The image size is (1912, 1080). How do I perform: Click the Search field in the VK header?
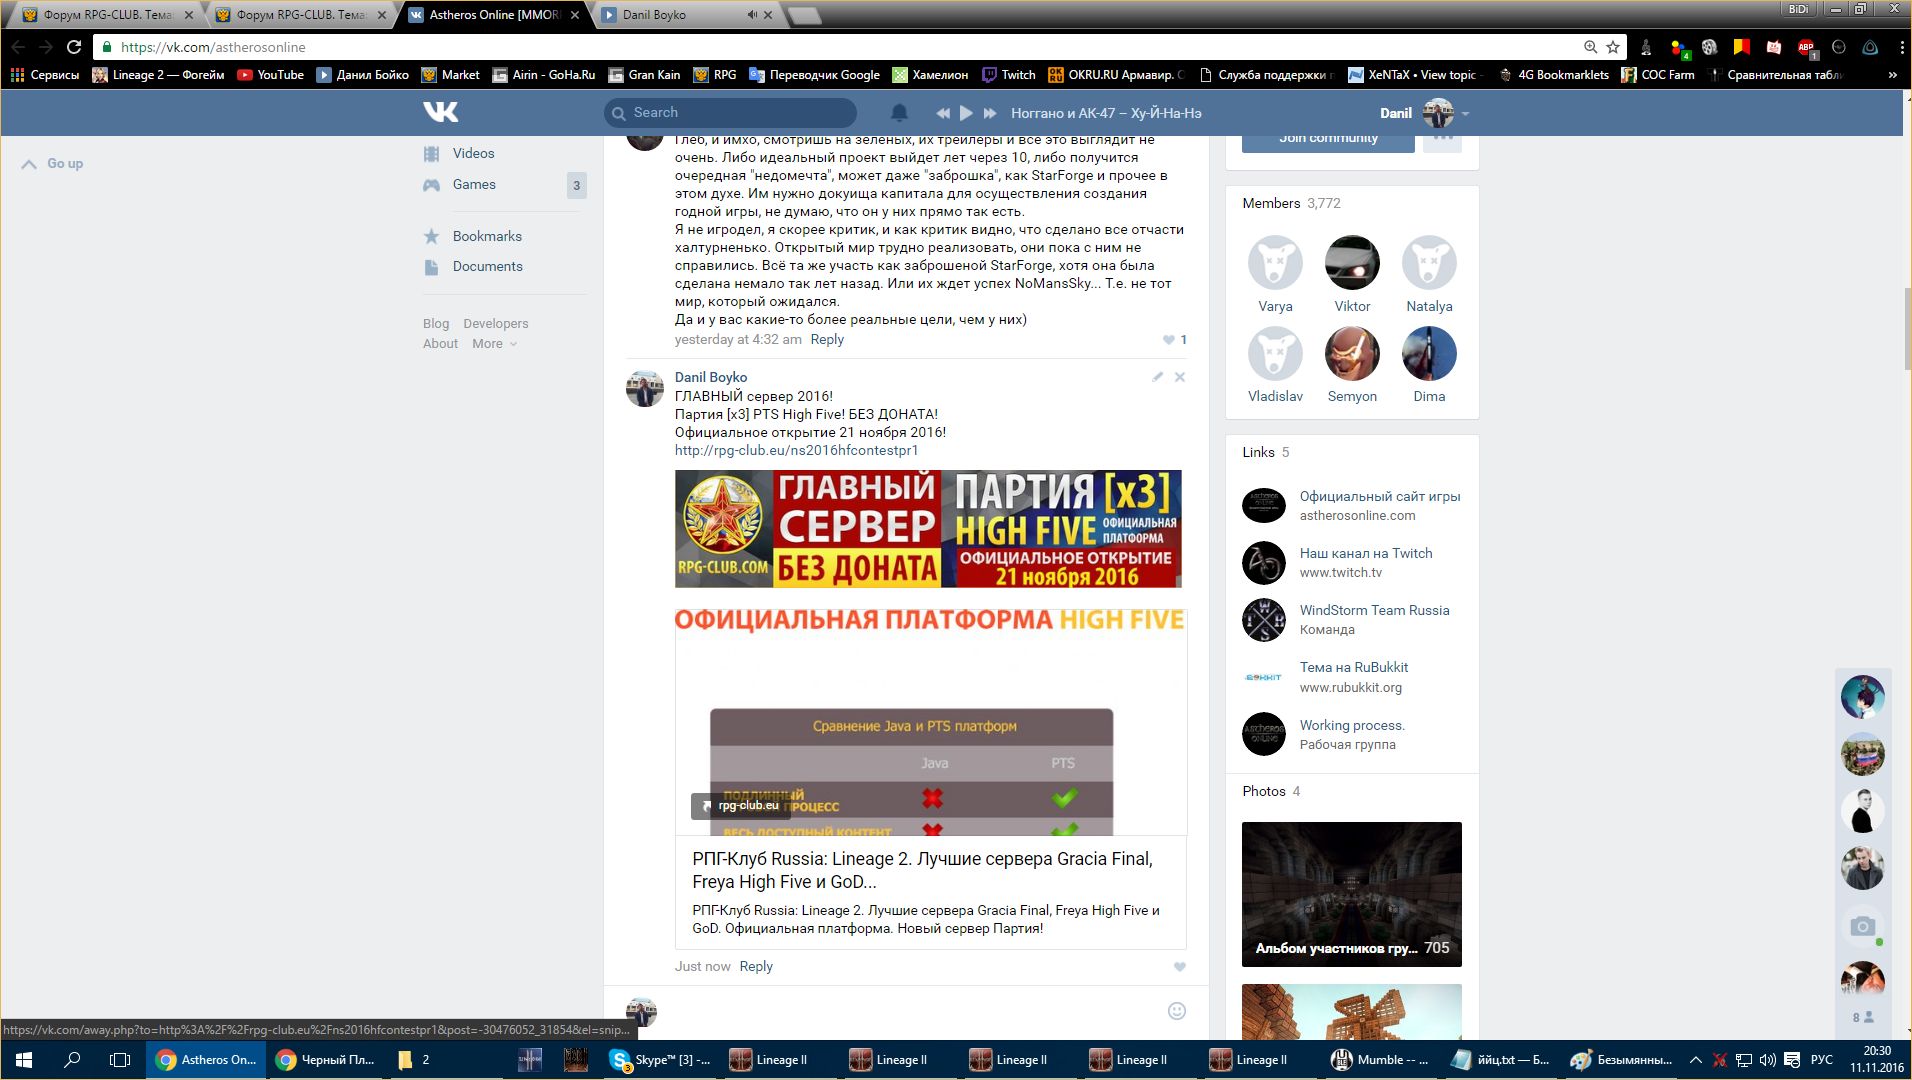[730, 113]
